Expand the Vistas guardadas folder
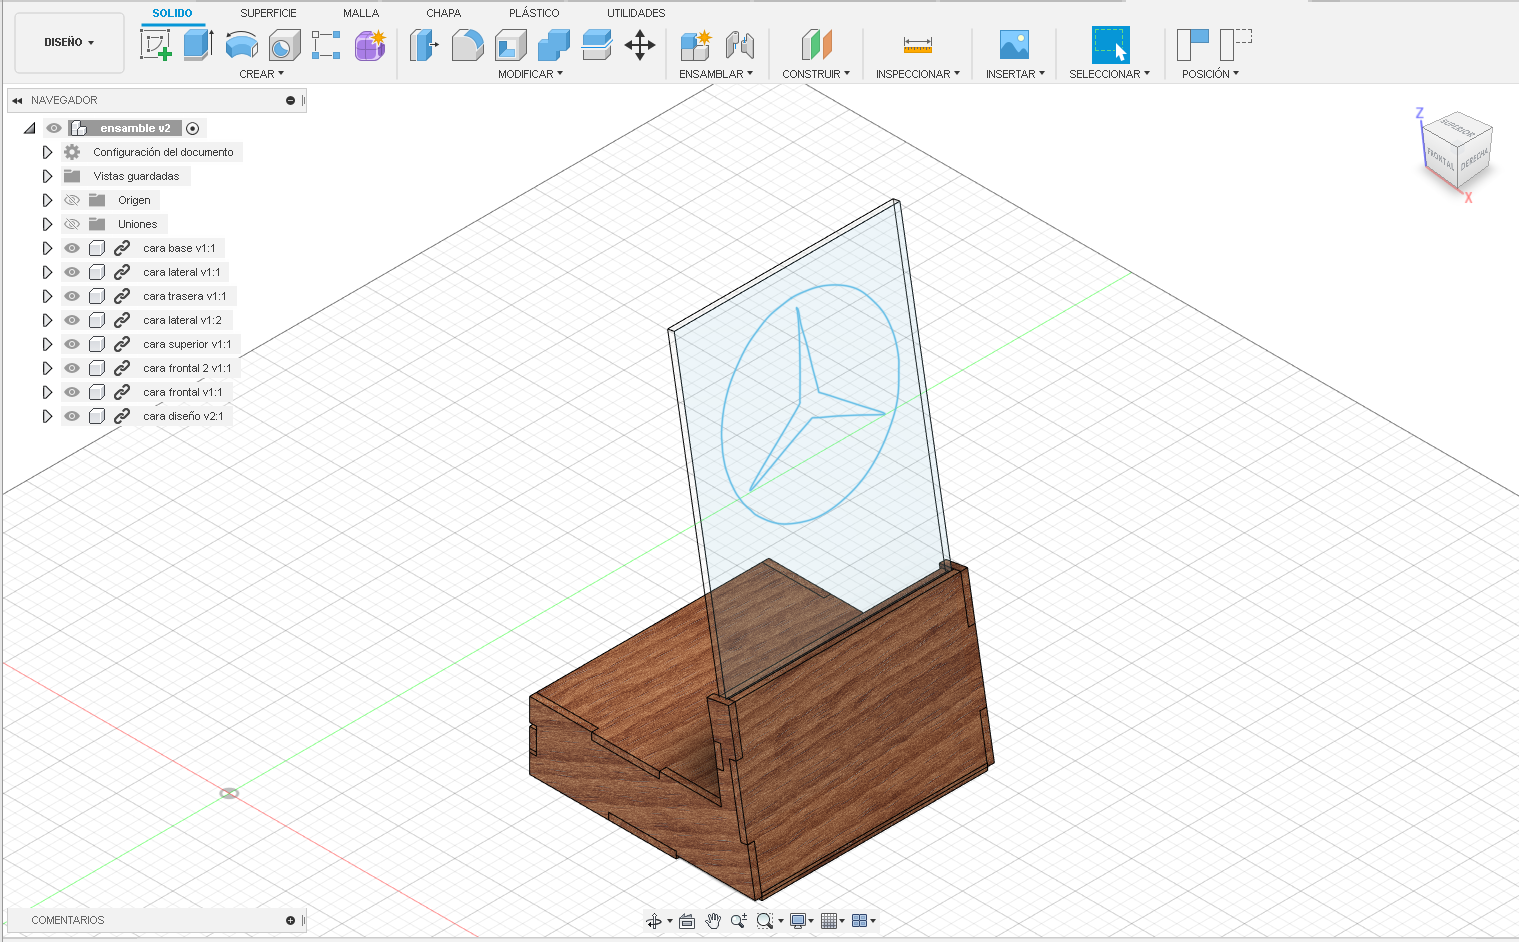The image size is (1519, 942). 47,176
